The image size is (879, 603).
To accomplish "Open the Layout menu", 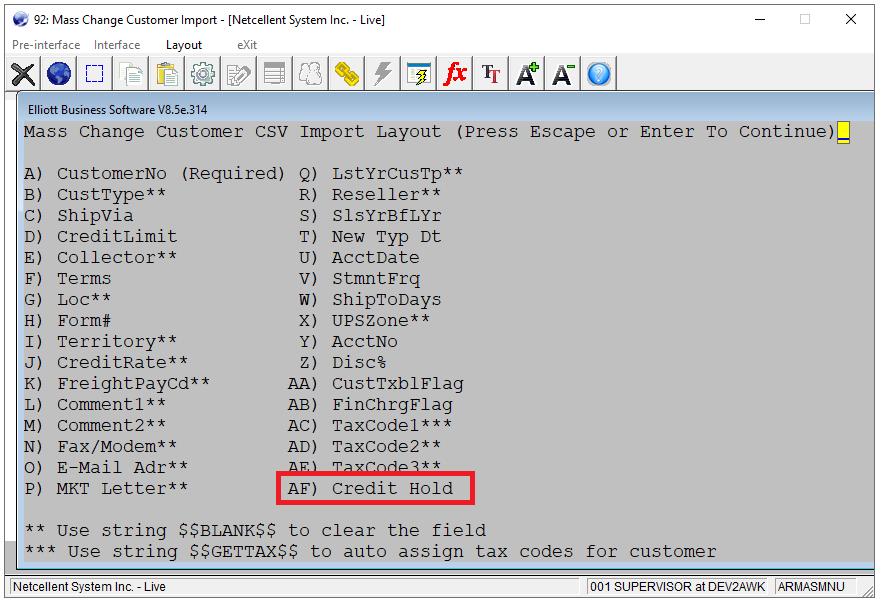I will pos(184,45).
